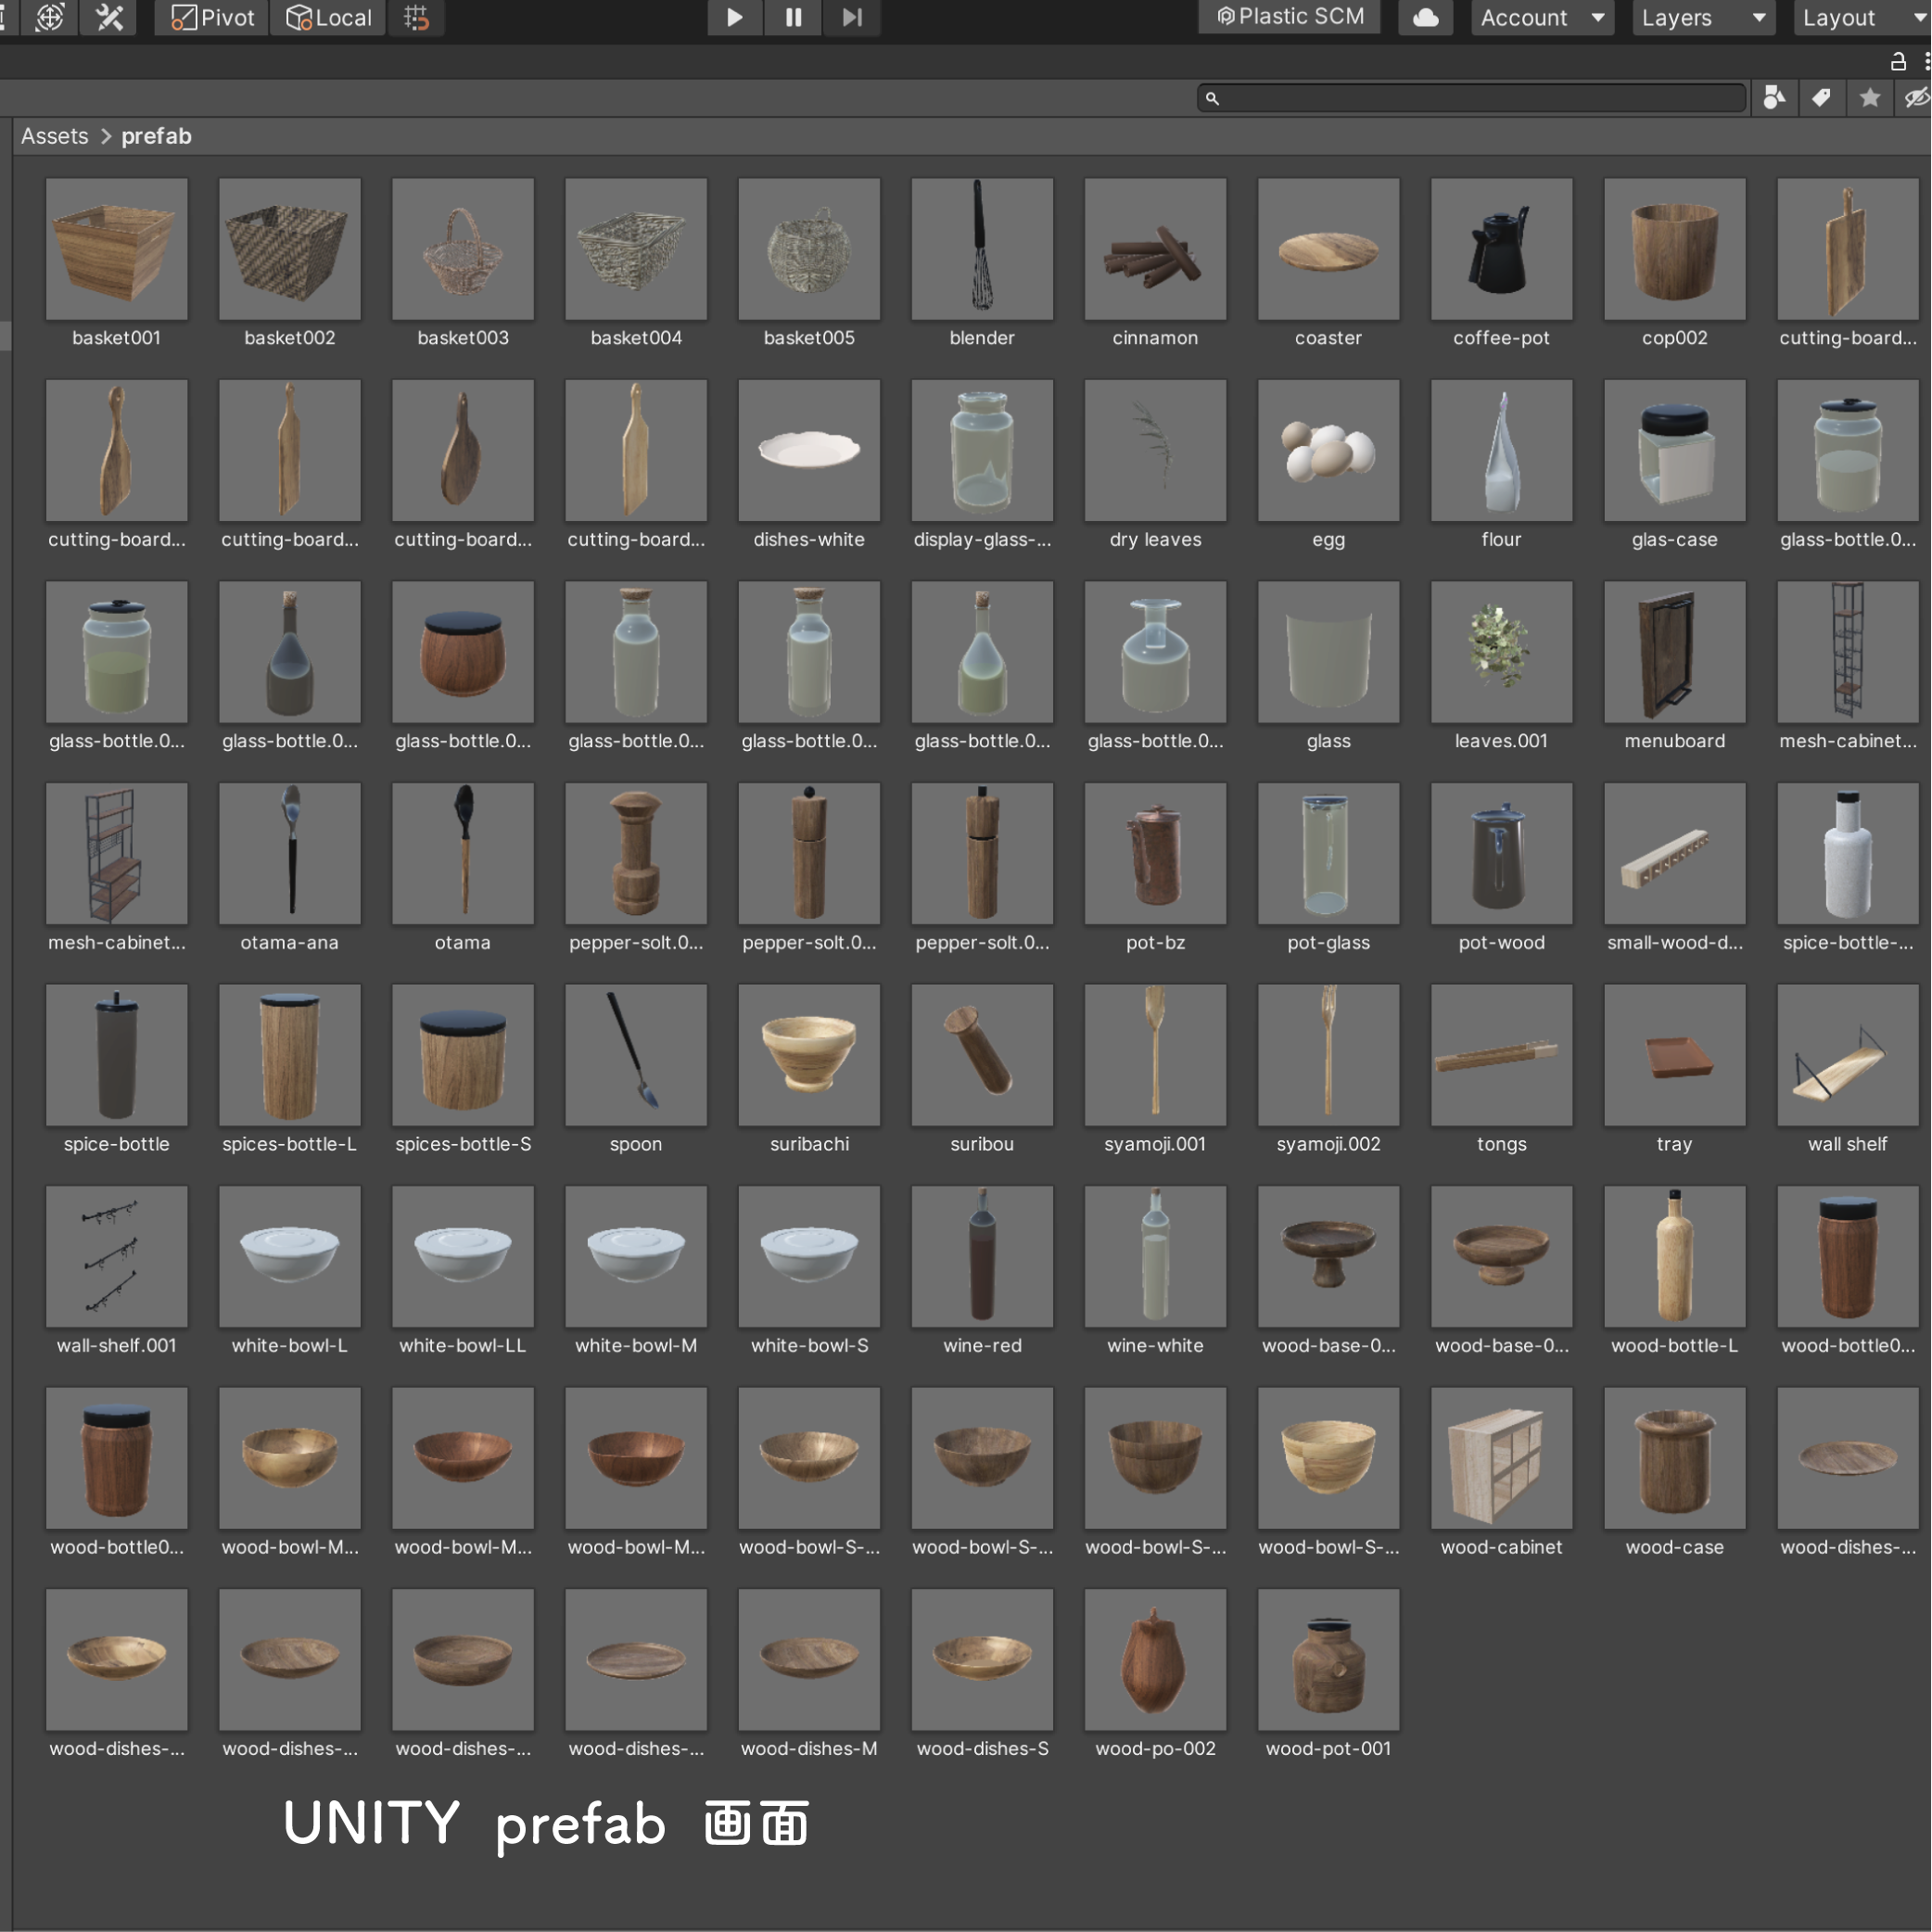Click the Unity cloud services icon

(1425, 18)
